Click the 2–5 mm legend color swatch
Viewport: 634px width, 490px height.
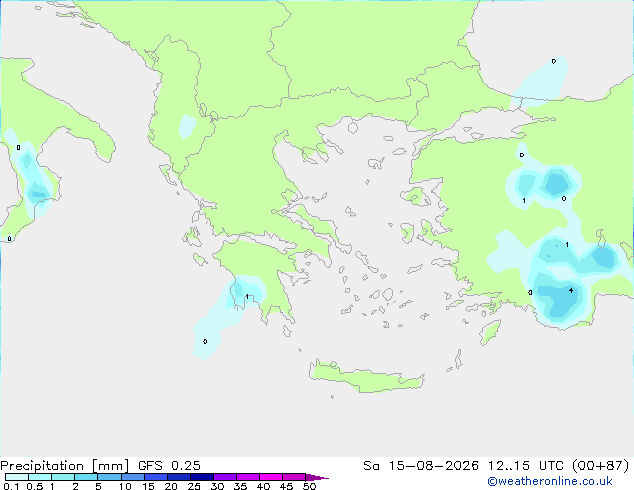coord(86,477)
